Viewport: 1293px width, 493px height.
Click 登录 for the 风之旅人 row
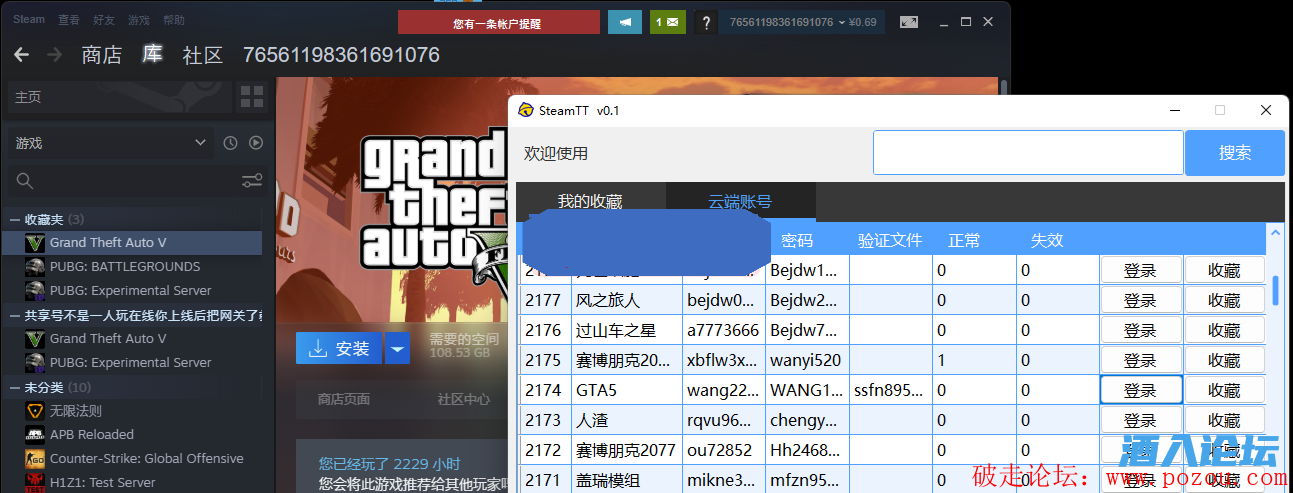point(1141,300)
